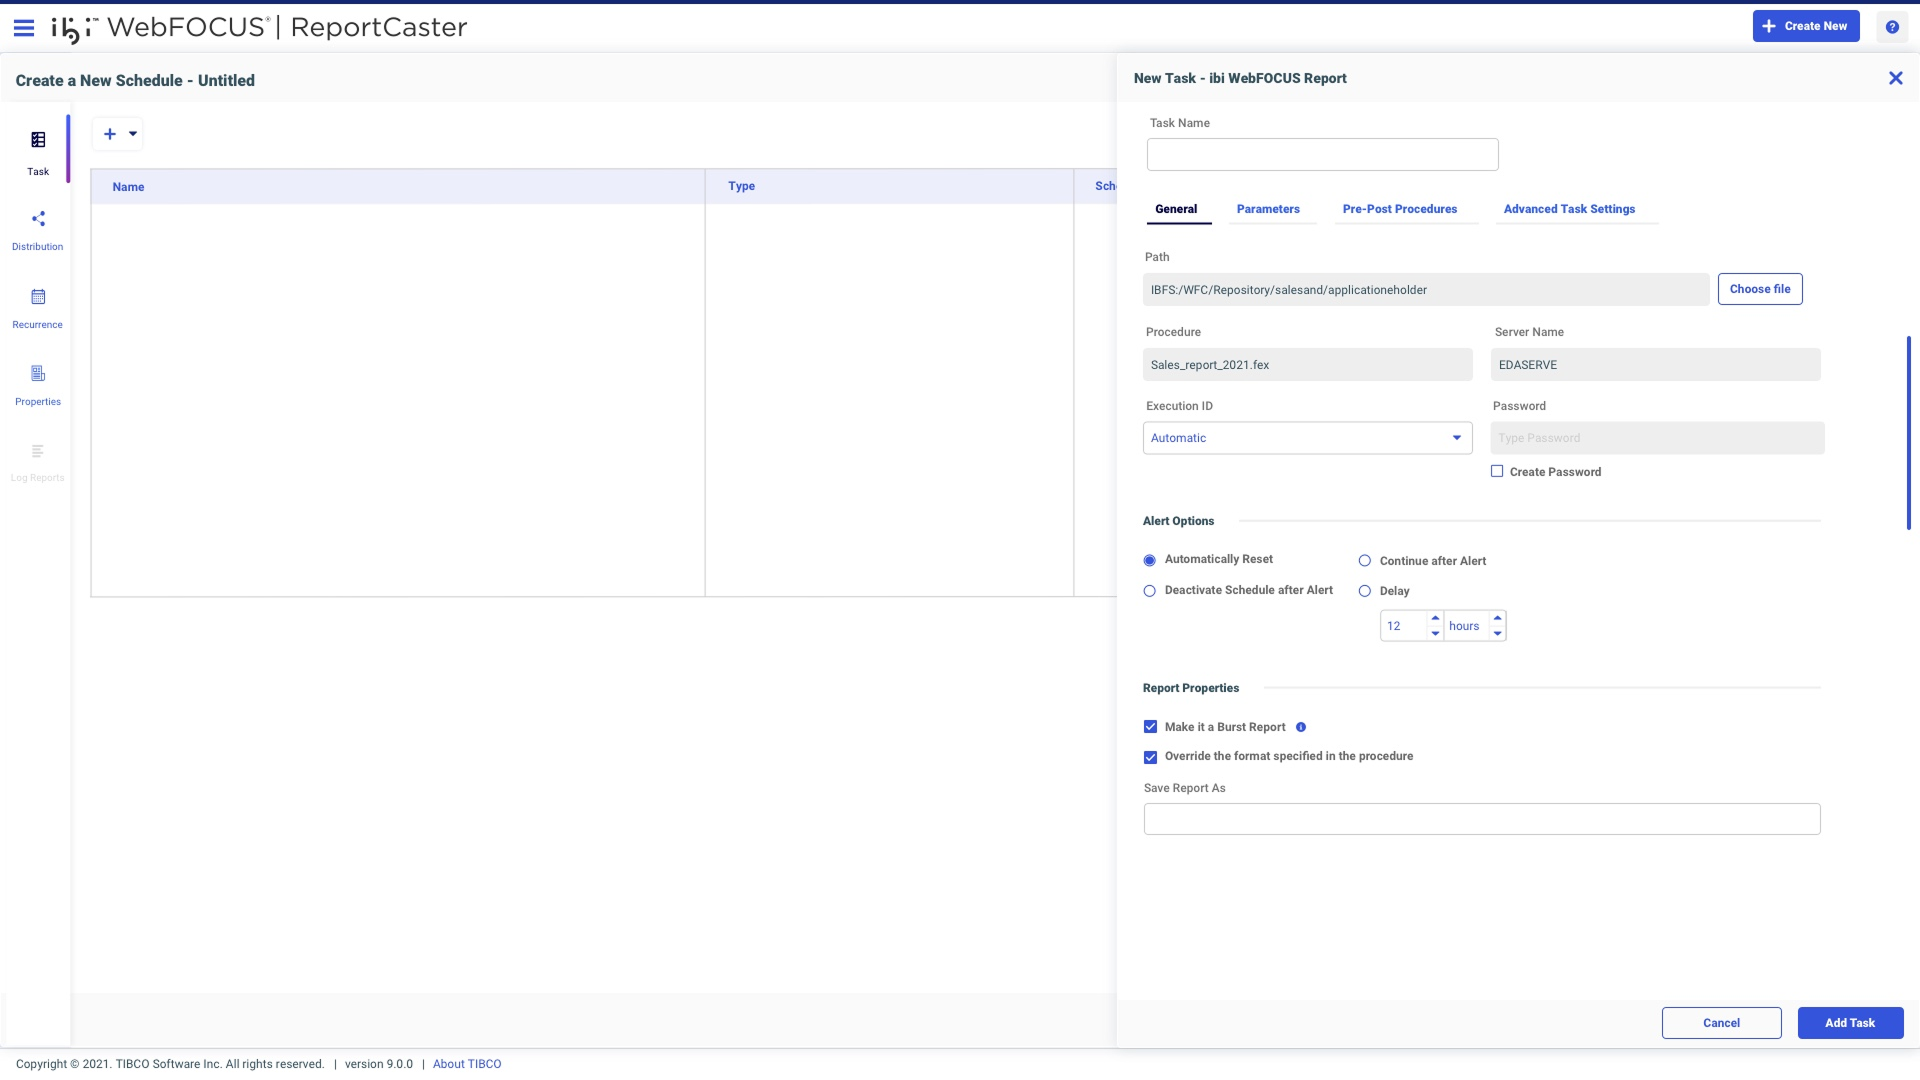Click the Type Password field

tap(1657, 438)
